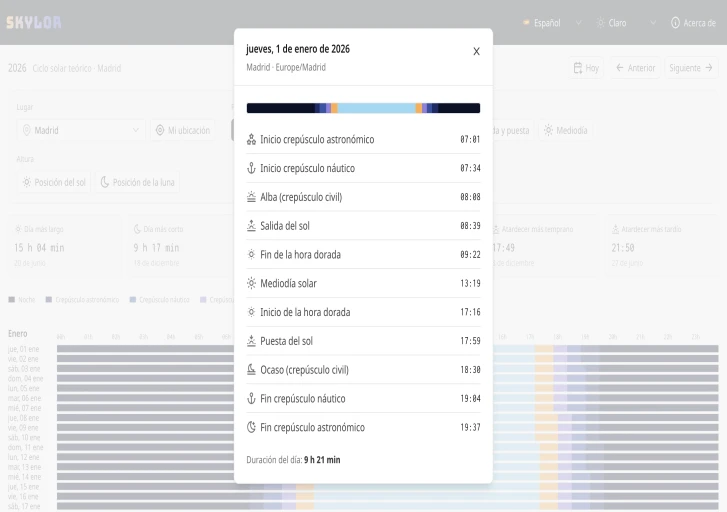Screen dimensions: 727x512
Task: Click the location pin icon in Madrid selector
Action: (x=27, y=130)
